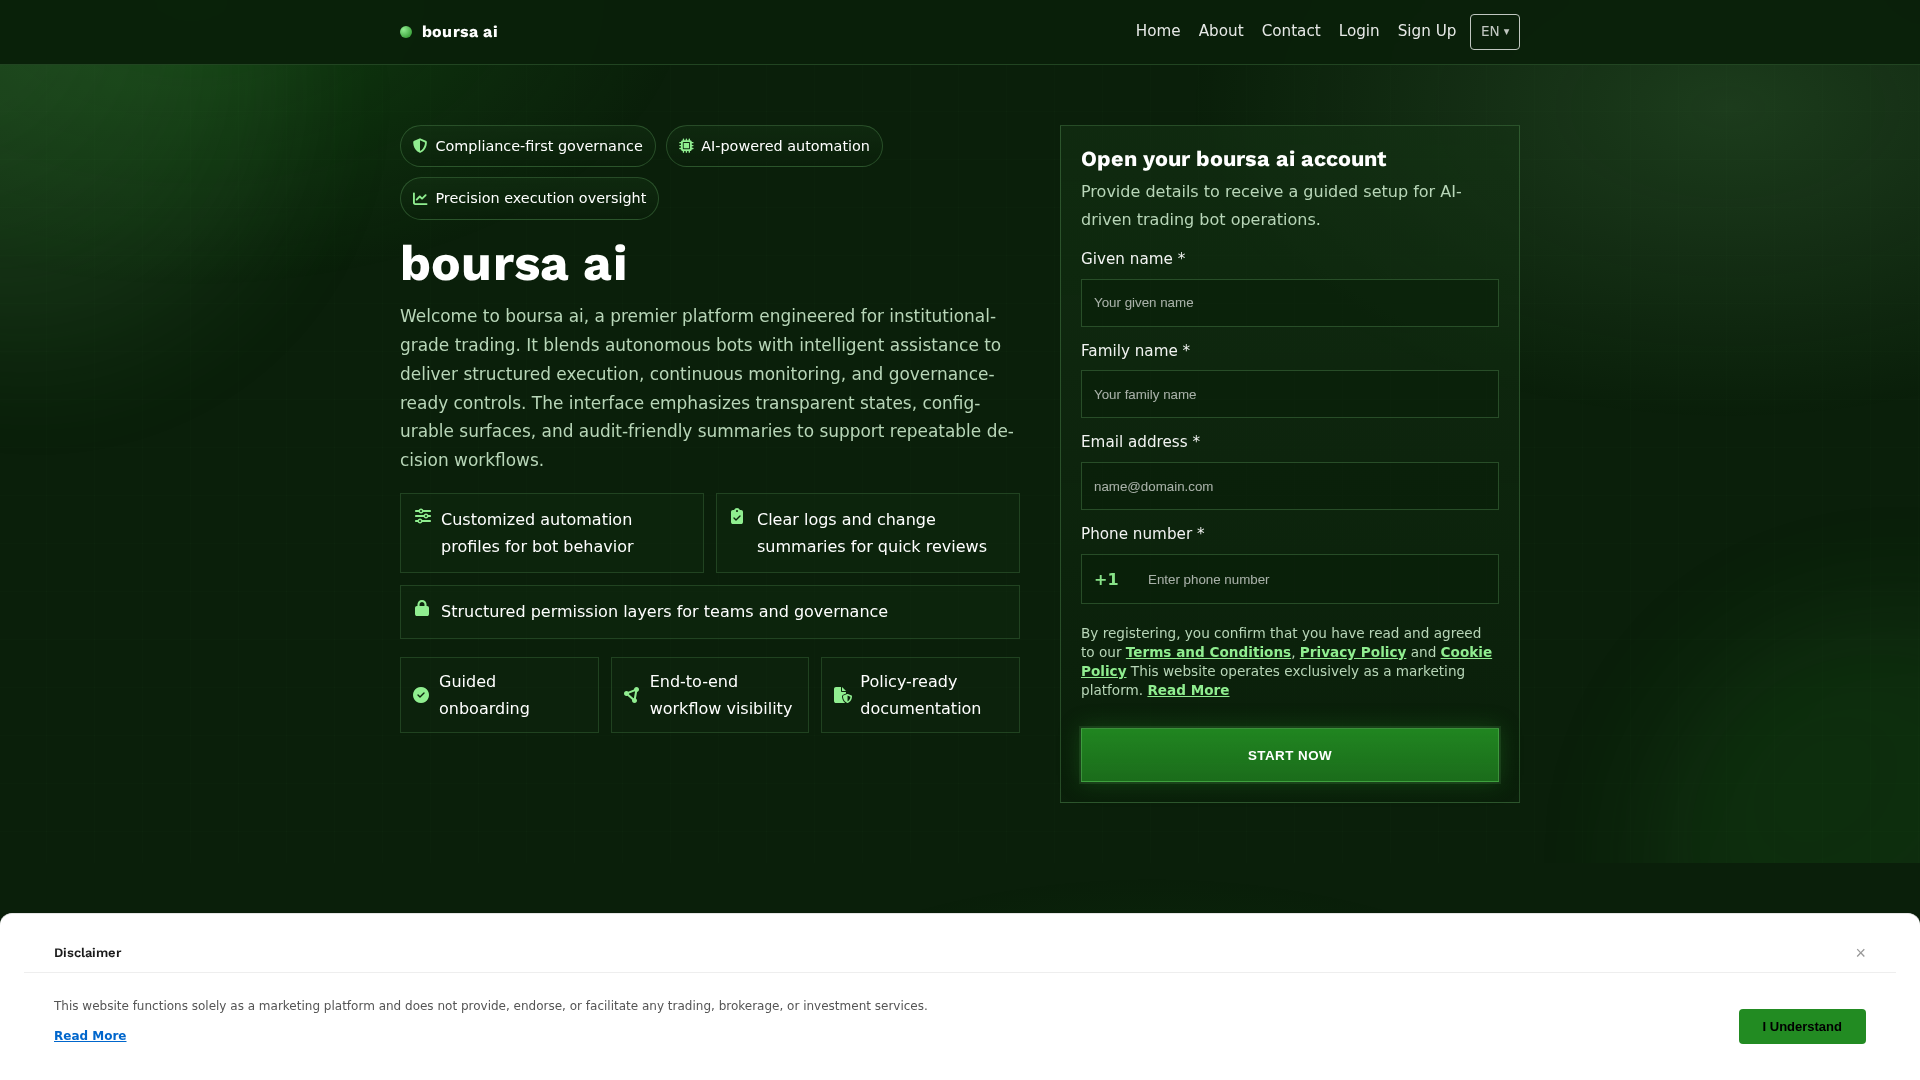Click the Provide details guided setup description
This screenshot has width=1920, height=1080.
(x=1271, y=205)
